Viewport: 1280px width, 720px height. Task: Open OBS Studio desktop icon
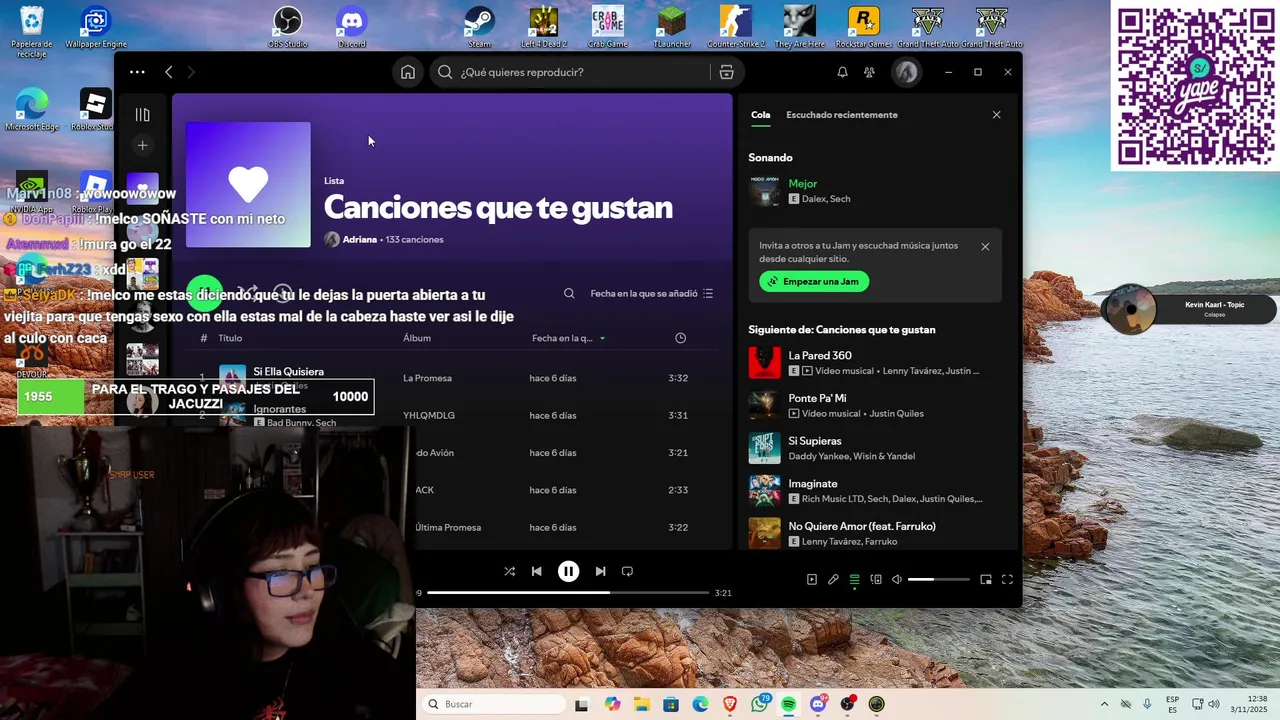[288, 27]
